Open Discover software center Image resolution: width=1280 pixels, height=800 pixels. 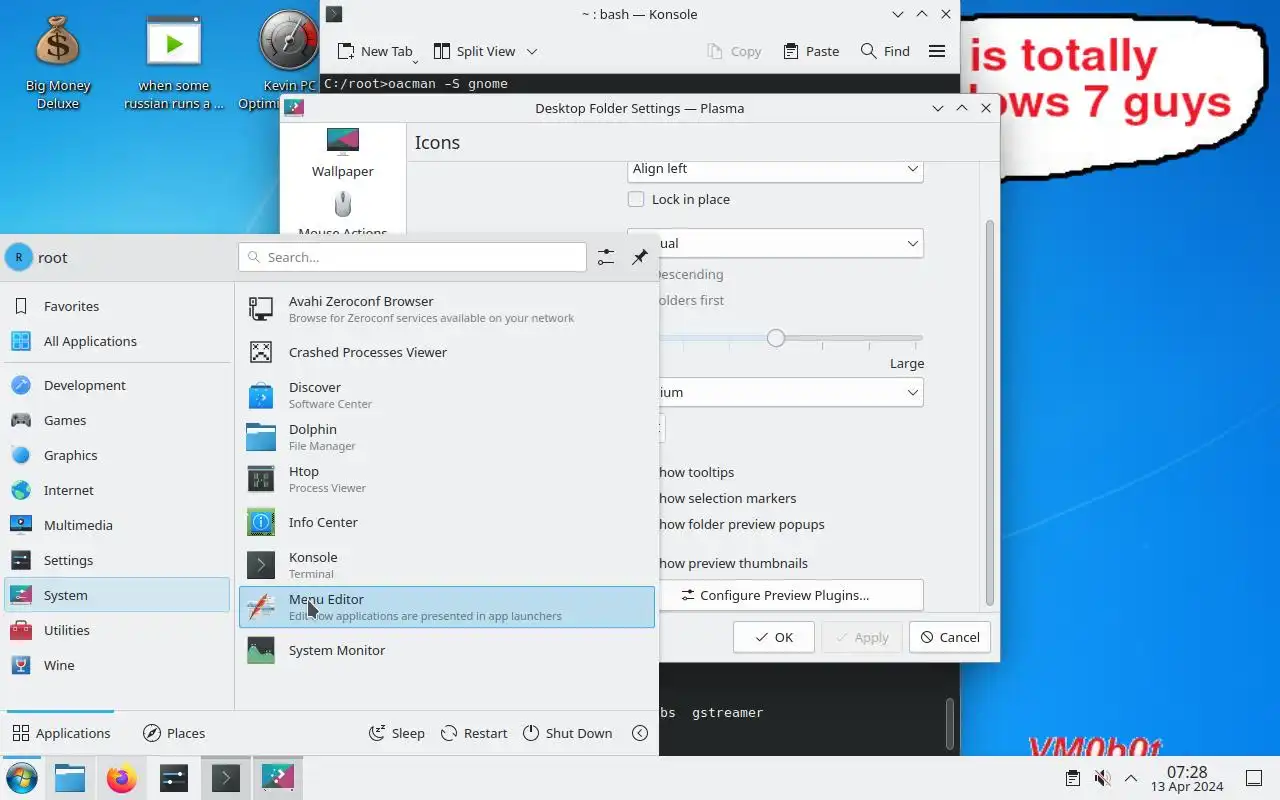coord(446,395)
